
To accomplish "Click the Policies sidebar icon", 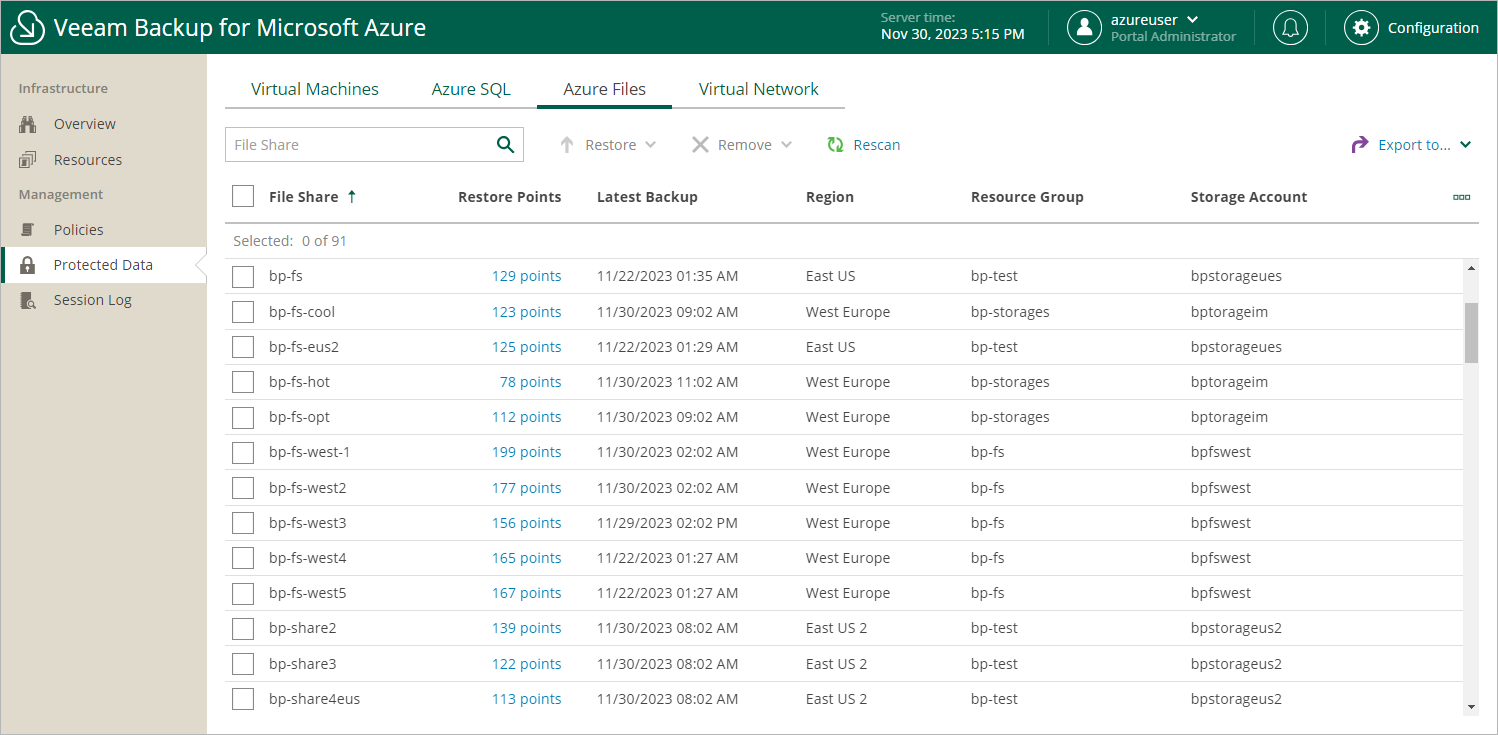I will [x=29, y=230].
